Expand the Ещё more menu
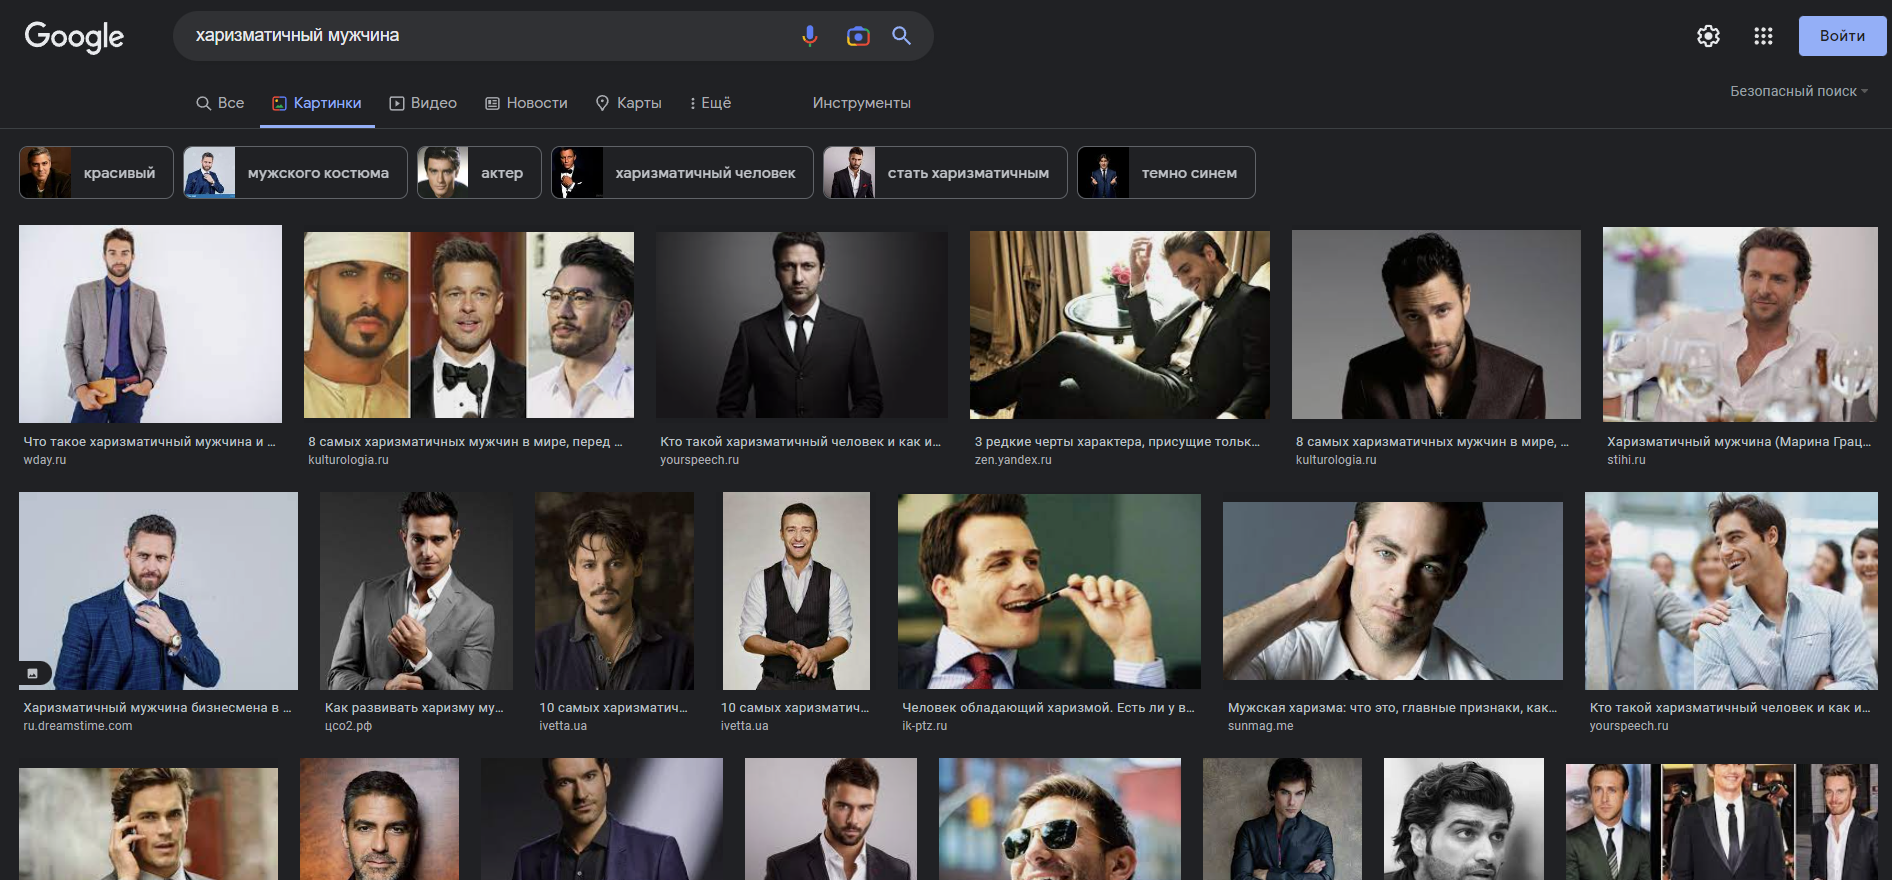This screenshot has height=880, width=1892. [711, 103]
